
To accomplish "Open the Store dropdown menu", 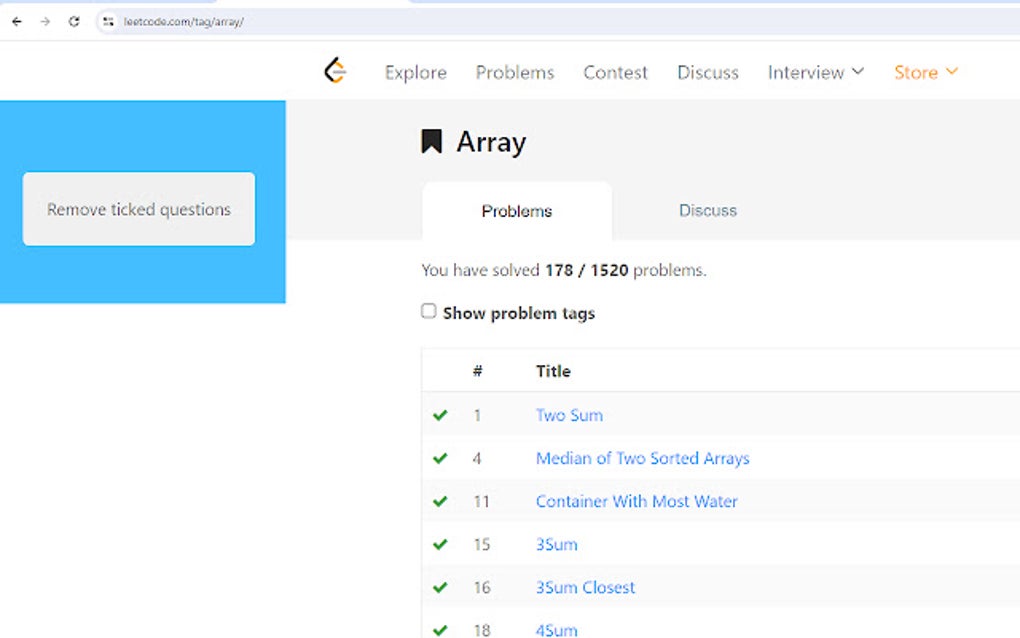I will [925, 72].
